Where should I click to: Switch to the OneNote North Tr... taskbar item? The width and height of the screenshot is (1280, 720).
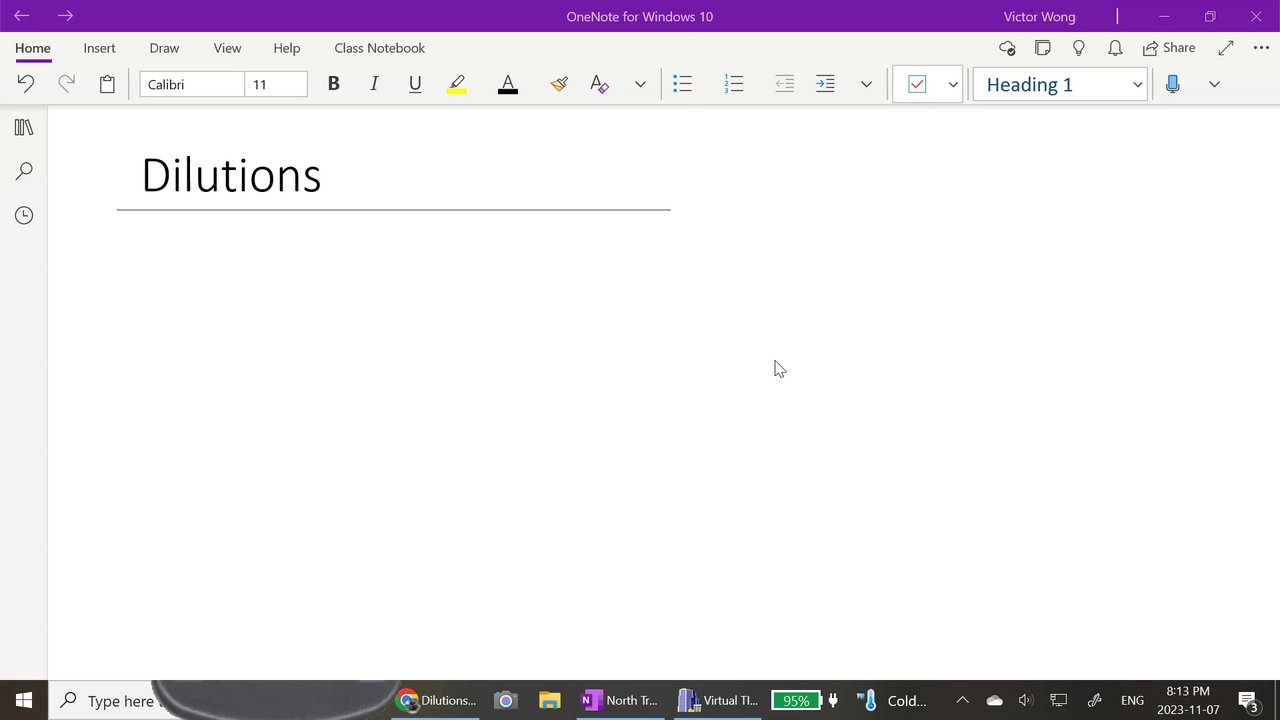pos(620,700)
